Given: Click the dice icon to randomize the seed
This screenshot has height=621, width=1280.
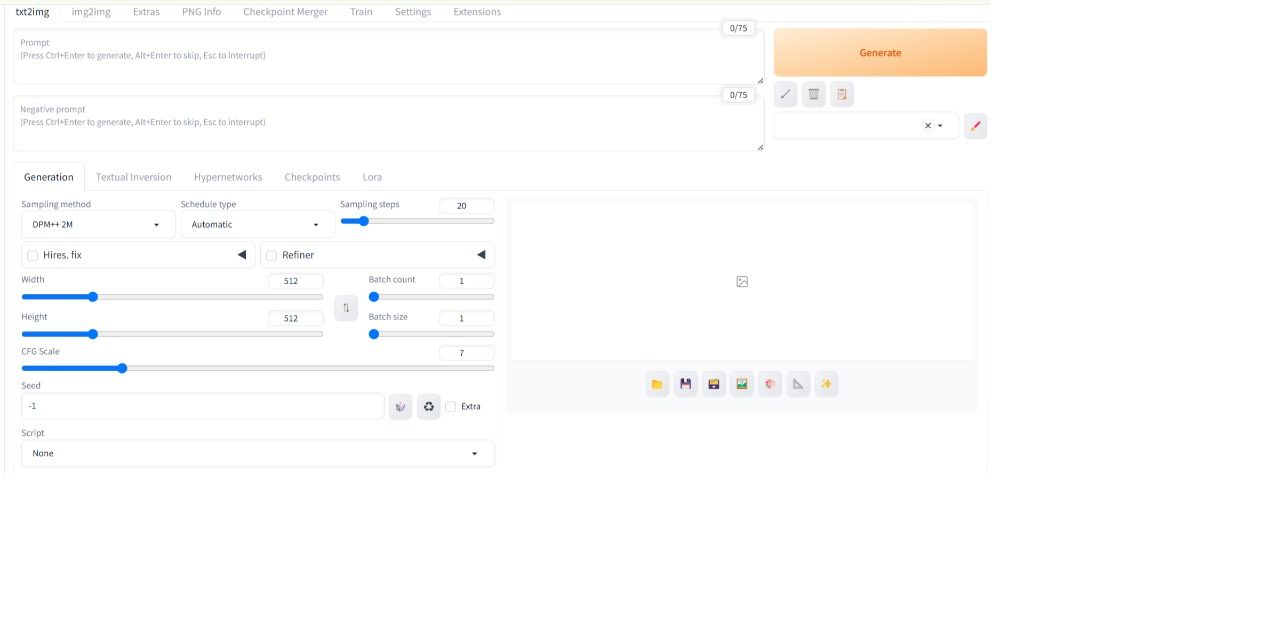Looking at the screenshot, I should 400,407.
